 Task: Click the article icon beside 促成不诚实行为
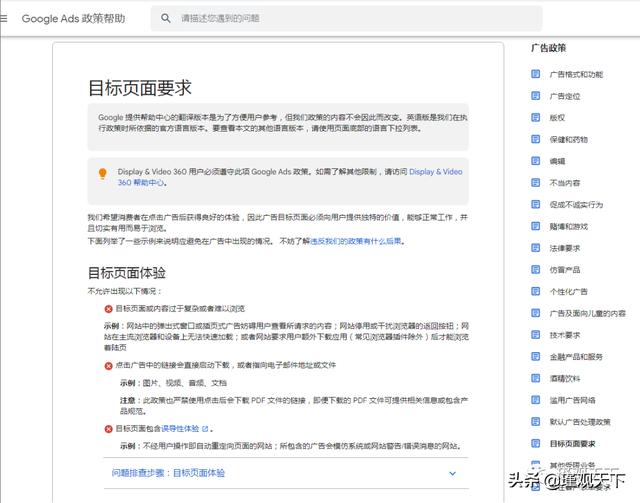click(x=536, y=204)
